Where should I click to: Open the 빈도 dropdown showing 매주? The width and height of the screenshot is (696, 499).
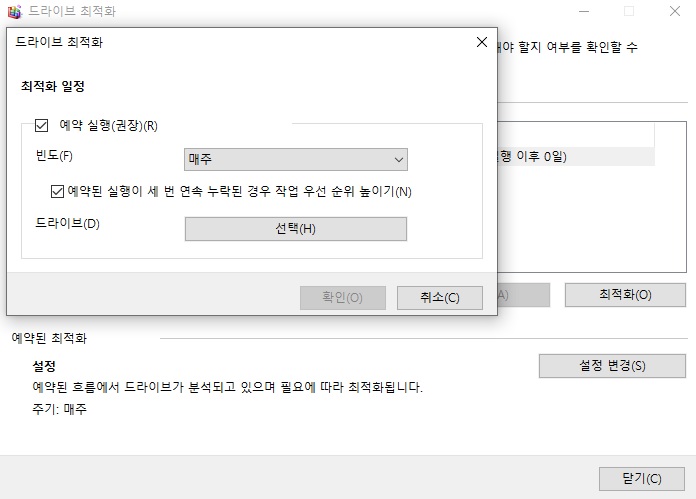(296, 159)
